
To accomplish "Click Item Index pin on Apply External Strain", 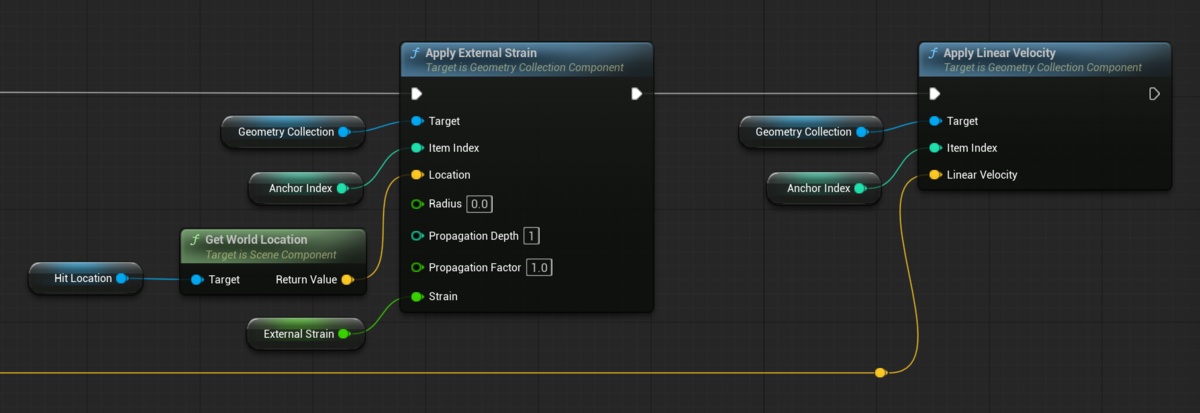I will [418, 148].
